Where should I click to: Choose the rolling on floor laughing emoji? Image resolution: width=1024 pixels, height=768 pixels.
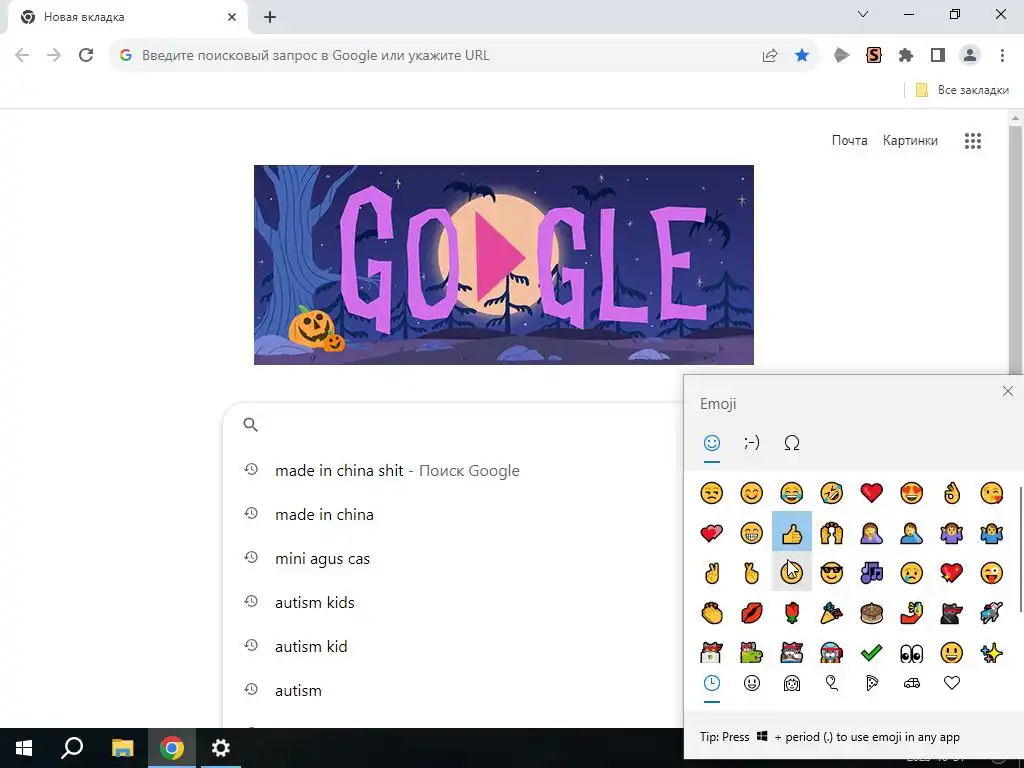click(x=831, y=492)
